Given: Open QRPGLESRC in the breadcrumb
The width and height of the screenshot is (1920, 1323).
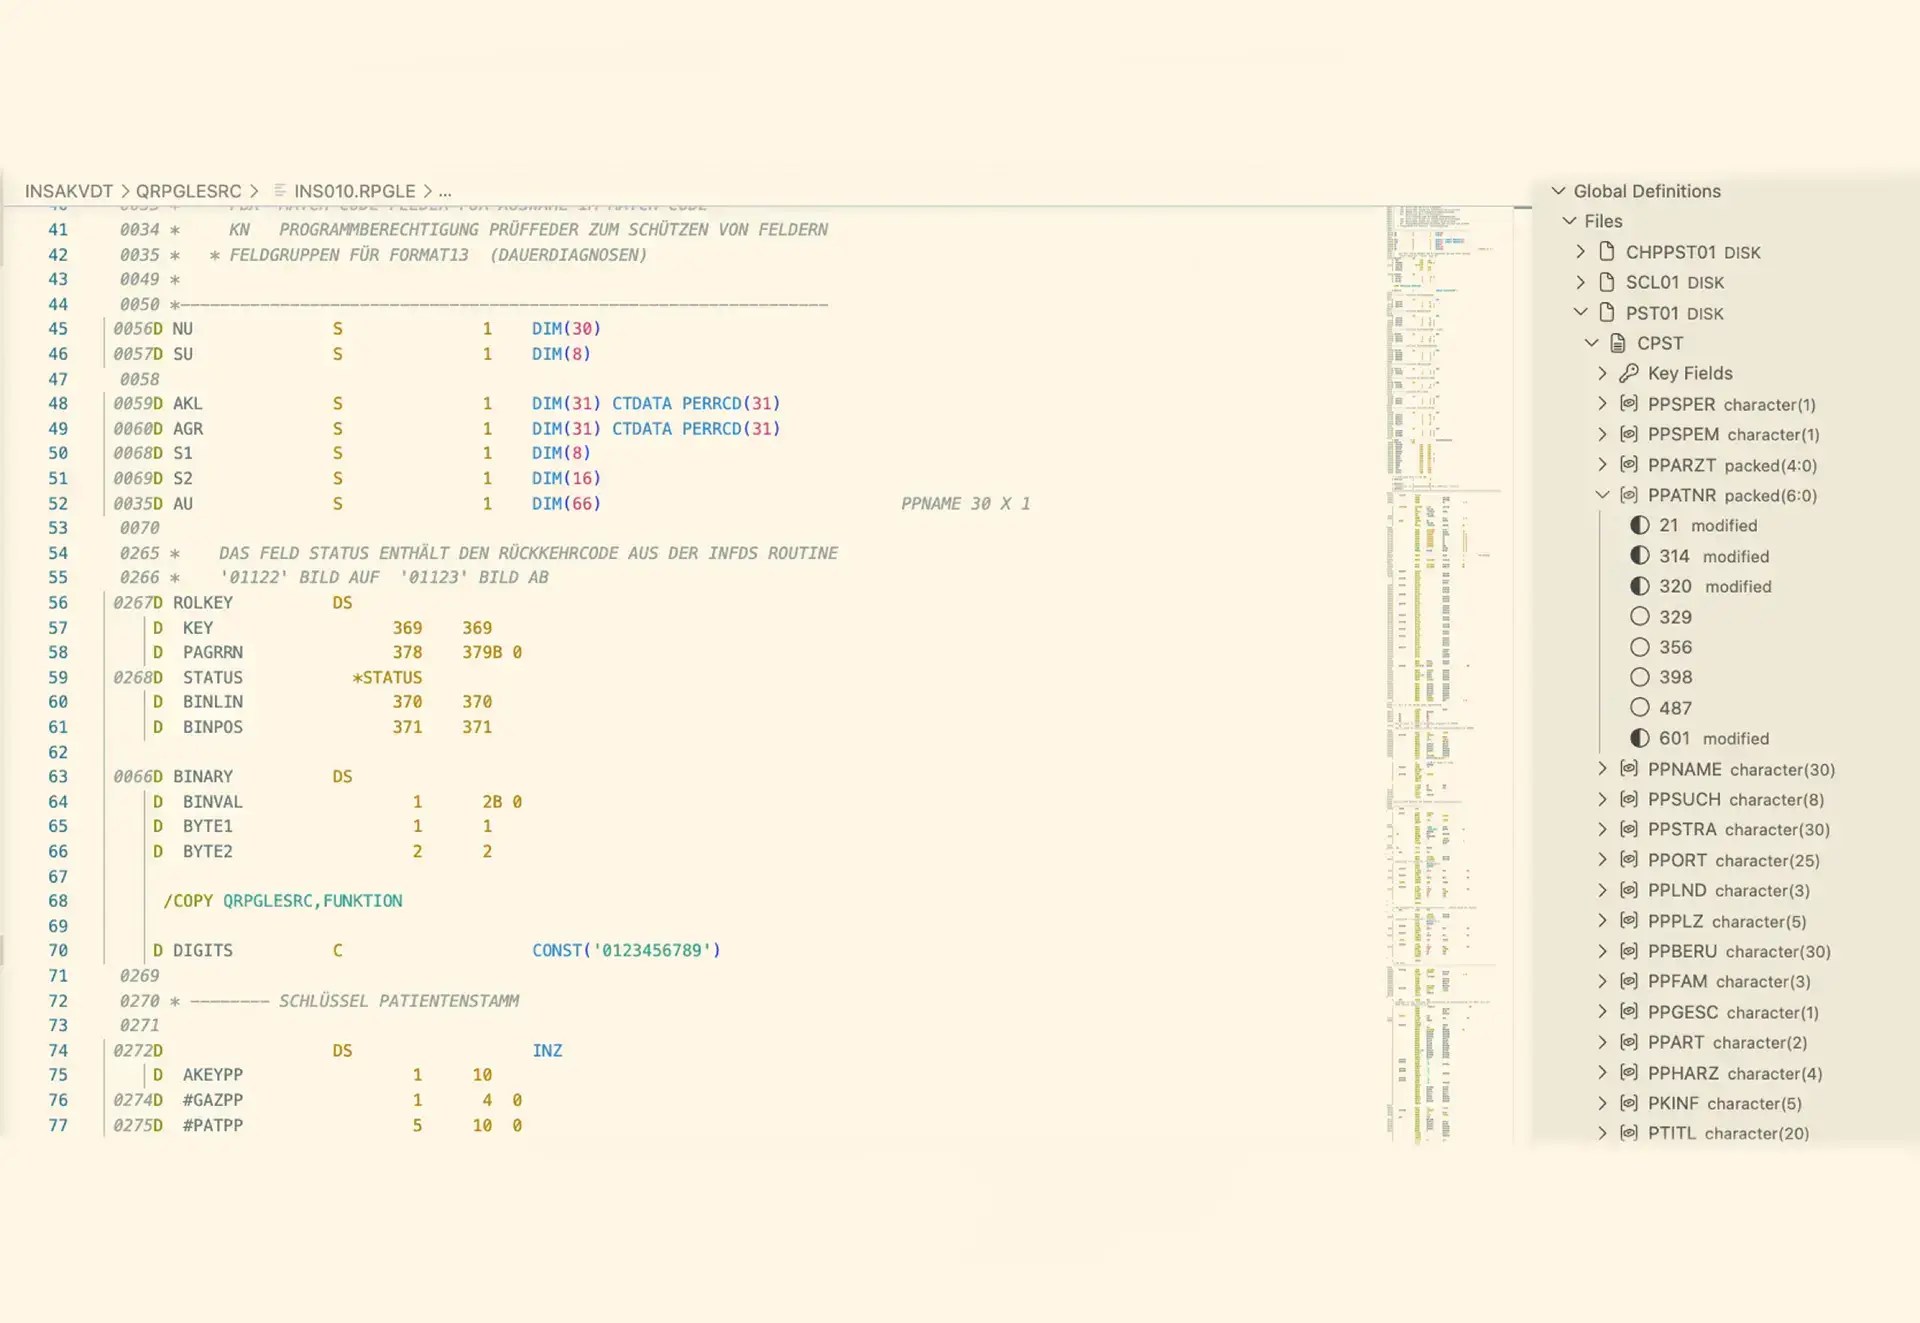Looking at the screenshot, I should pos(189,191).
